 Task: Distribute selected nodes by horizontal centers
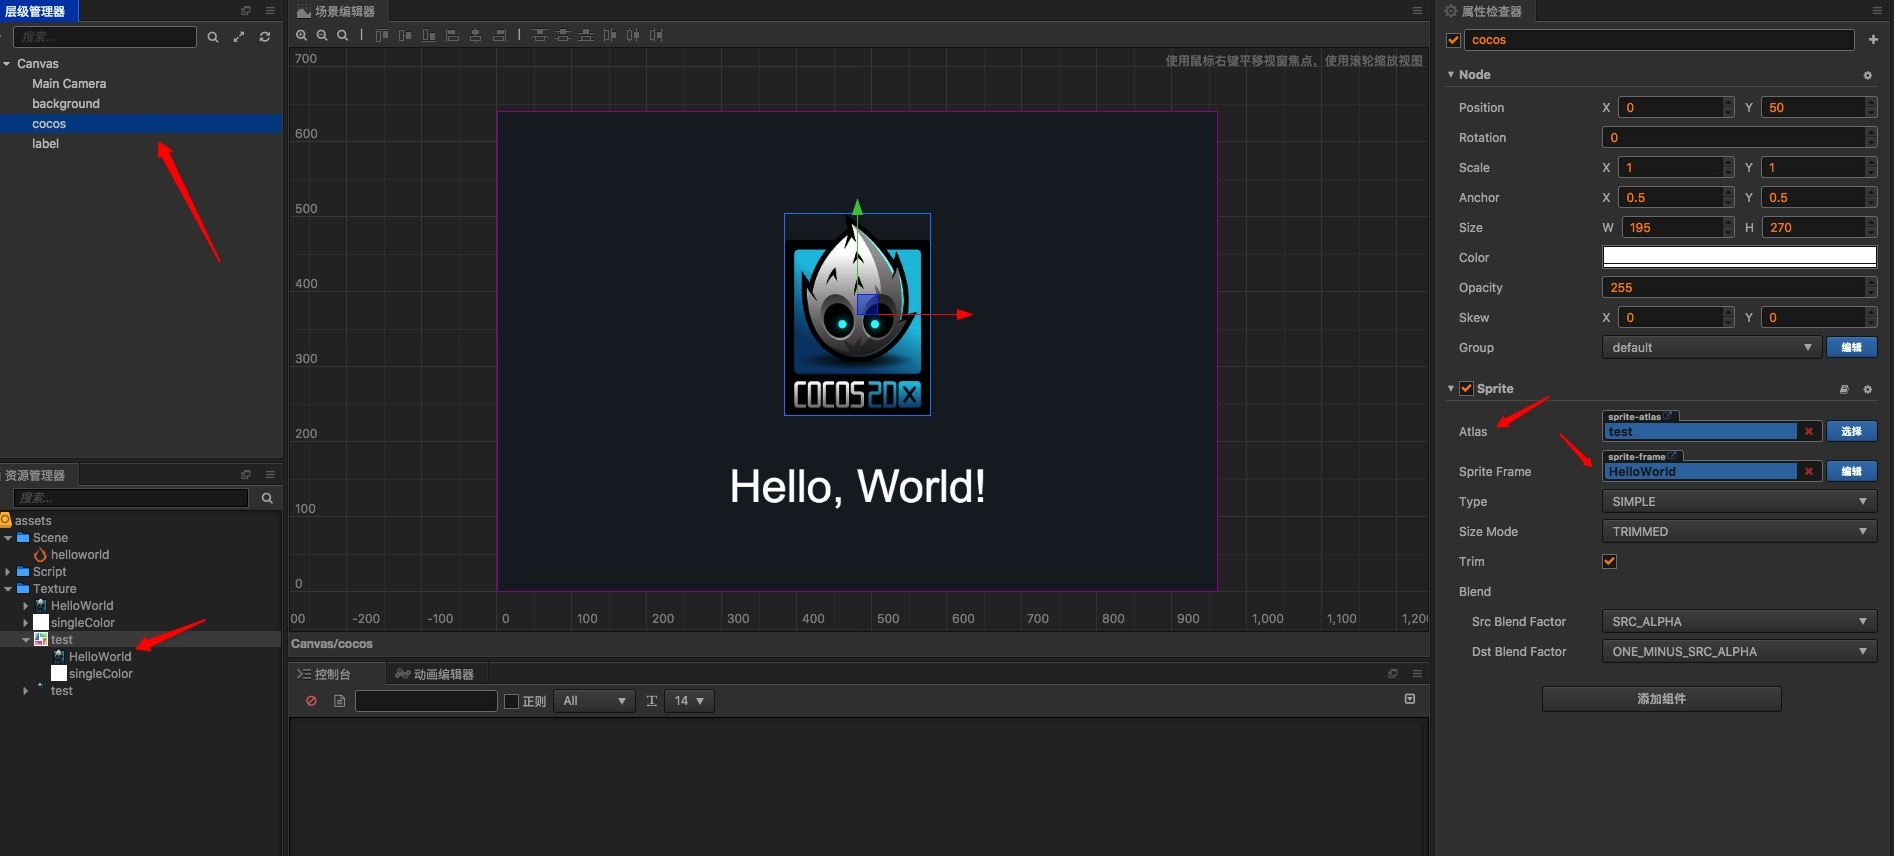pyautogui.click(x=633, y=35)
